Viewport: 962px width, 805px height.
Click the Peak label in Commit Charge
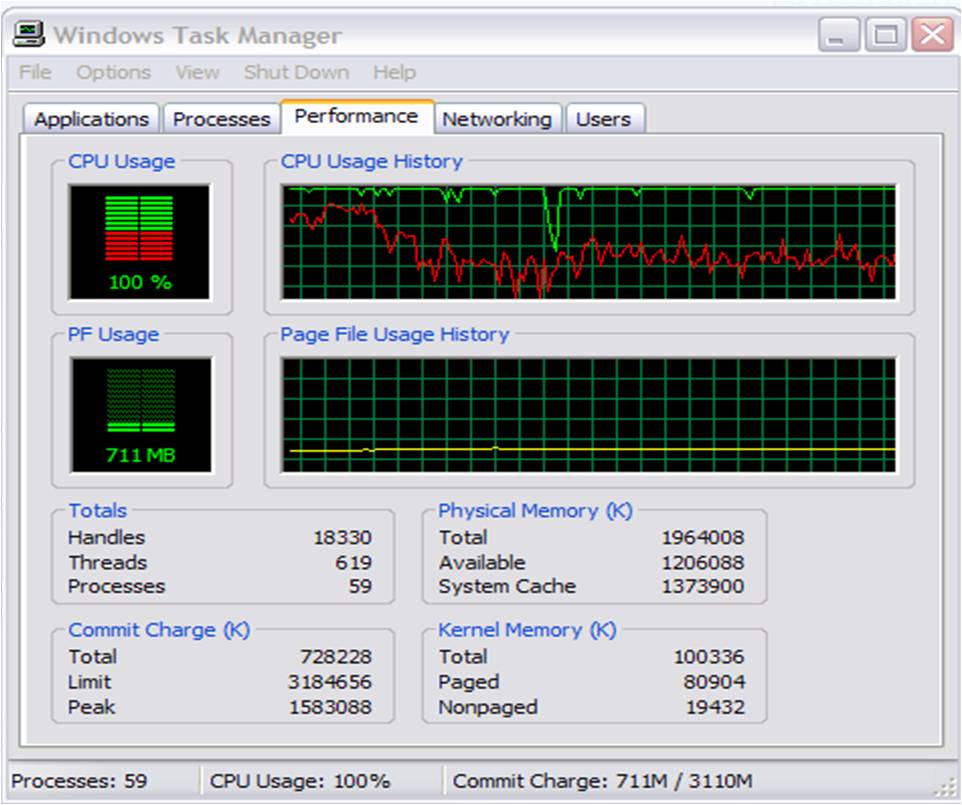[x=91, y=707]
